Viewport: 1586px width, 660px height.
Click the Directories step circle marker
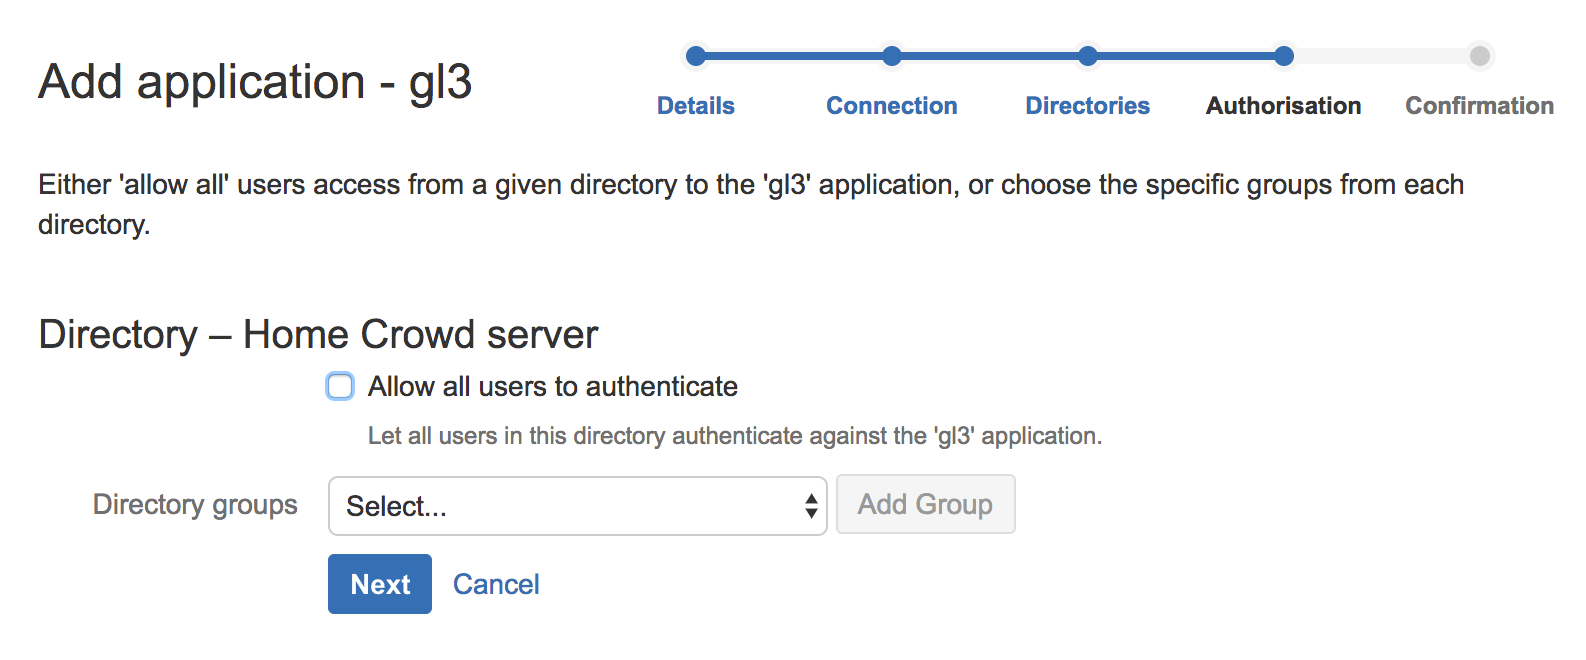point(1088,56)
